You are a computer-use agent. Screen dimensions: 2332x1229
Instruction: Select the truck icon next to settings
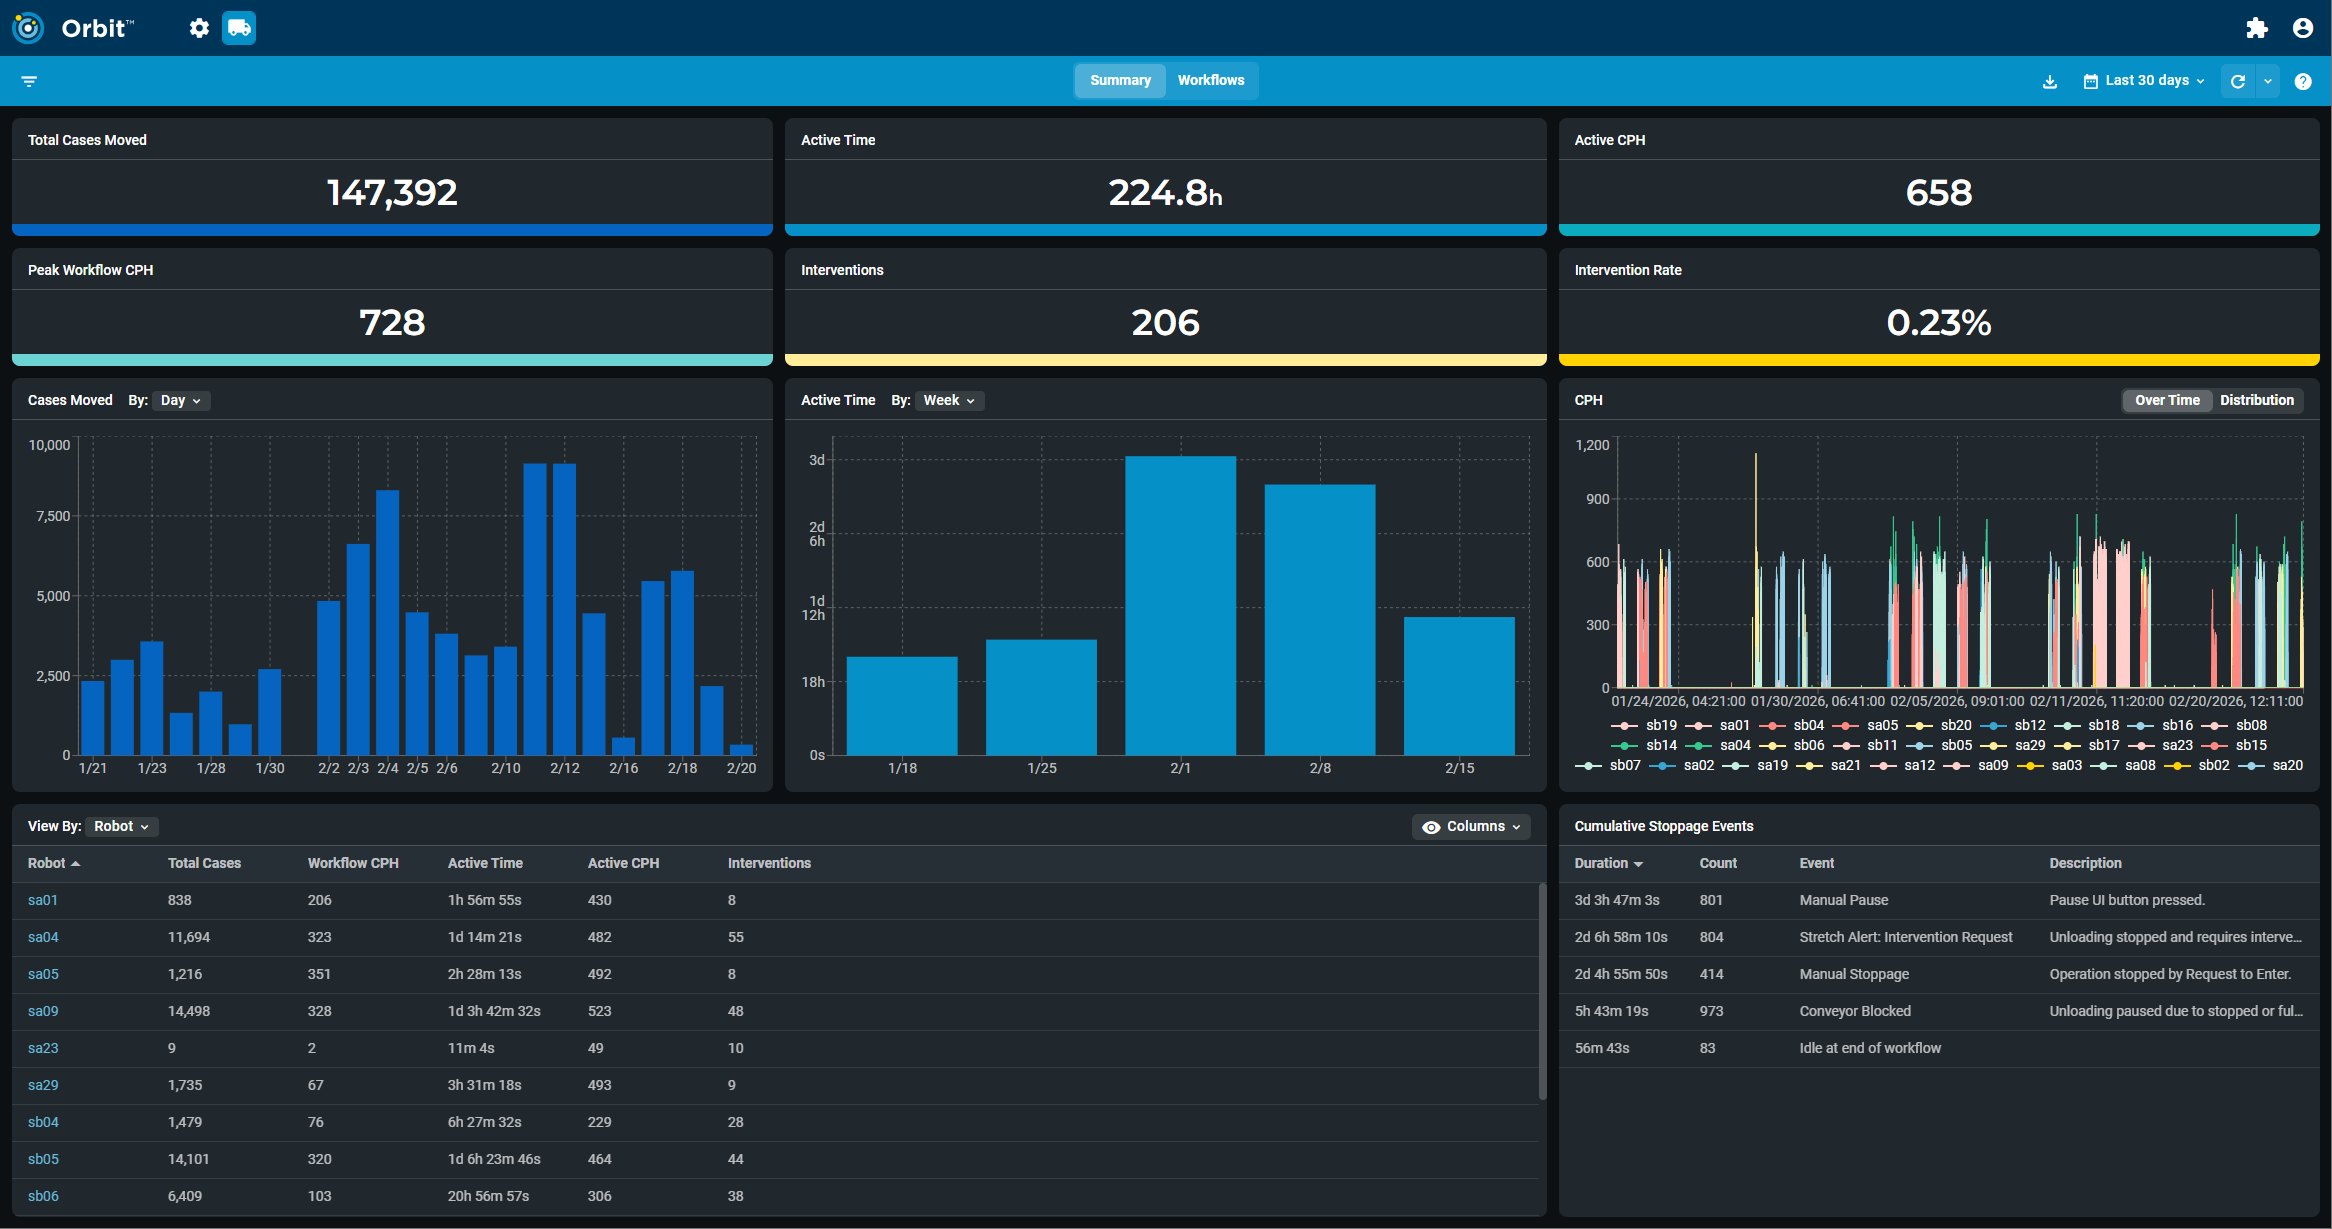tap(238, 28)
